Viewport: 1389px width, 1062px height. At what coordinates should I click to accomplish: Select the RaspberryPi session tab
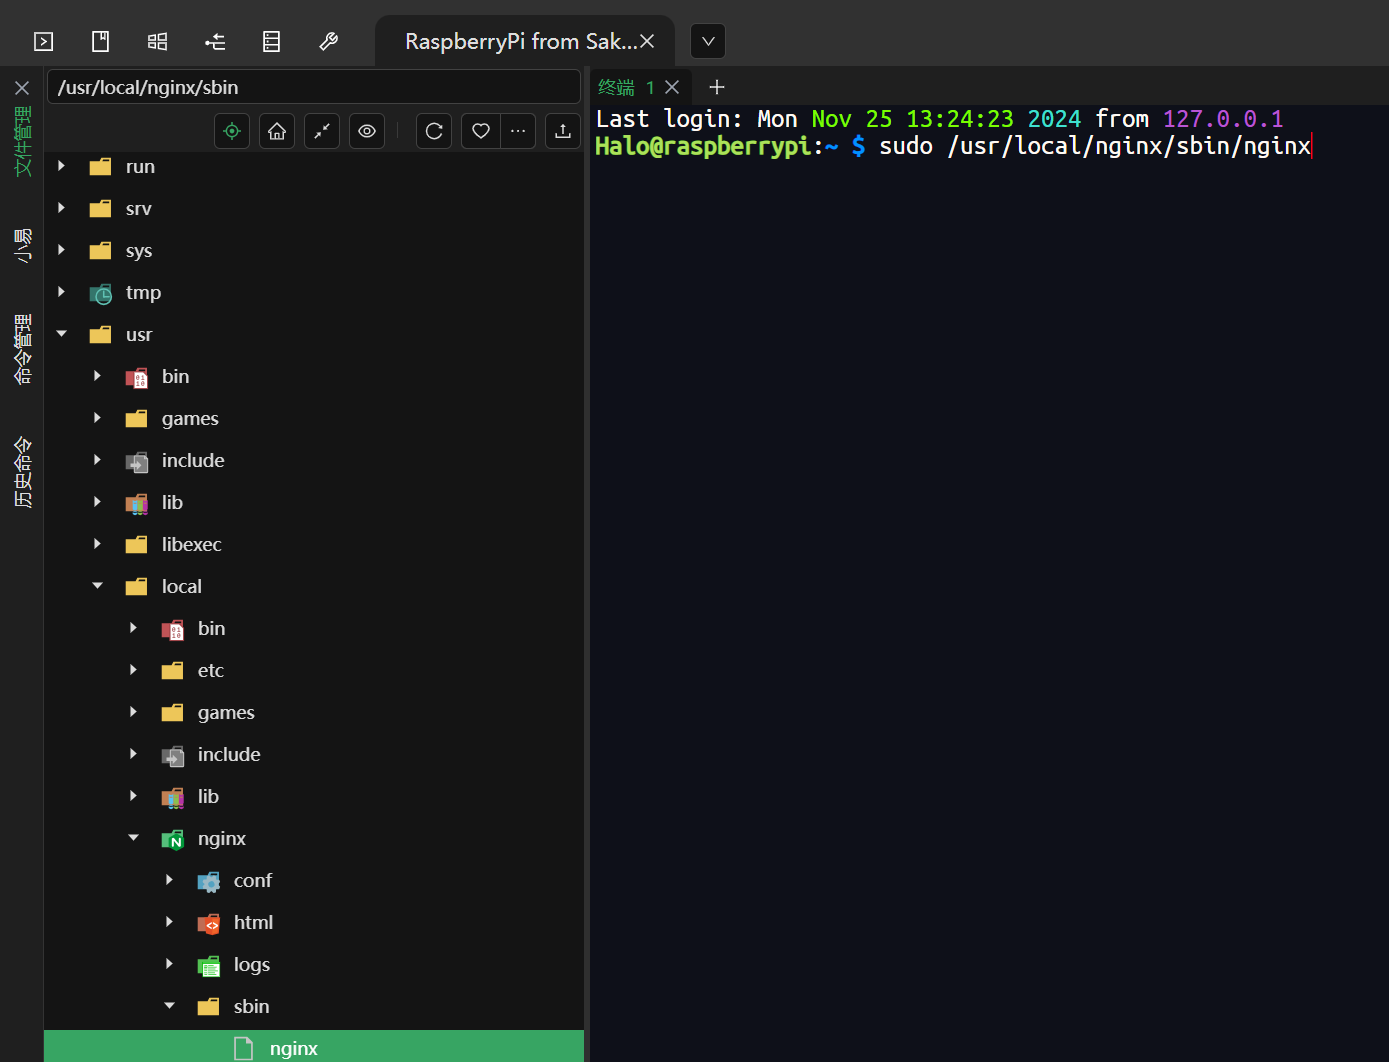coord(518,41)
